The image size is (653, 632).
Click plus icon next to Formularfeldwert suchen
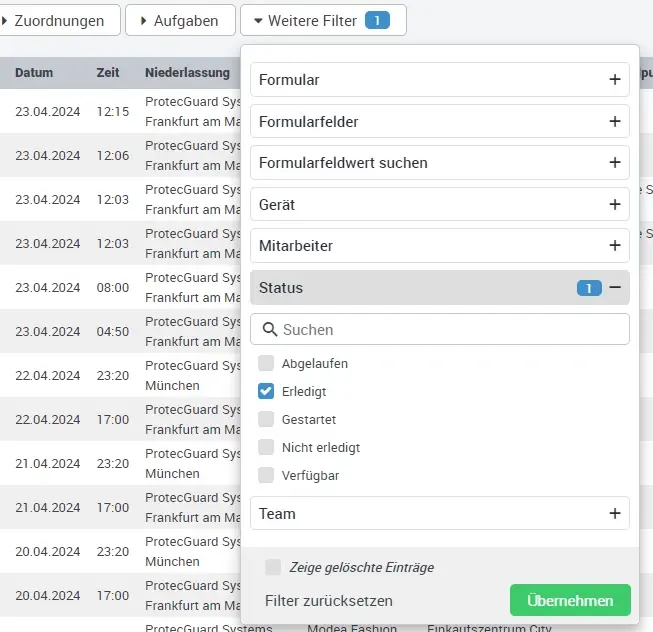pos(615,163)
